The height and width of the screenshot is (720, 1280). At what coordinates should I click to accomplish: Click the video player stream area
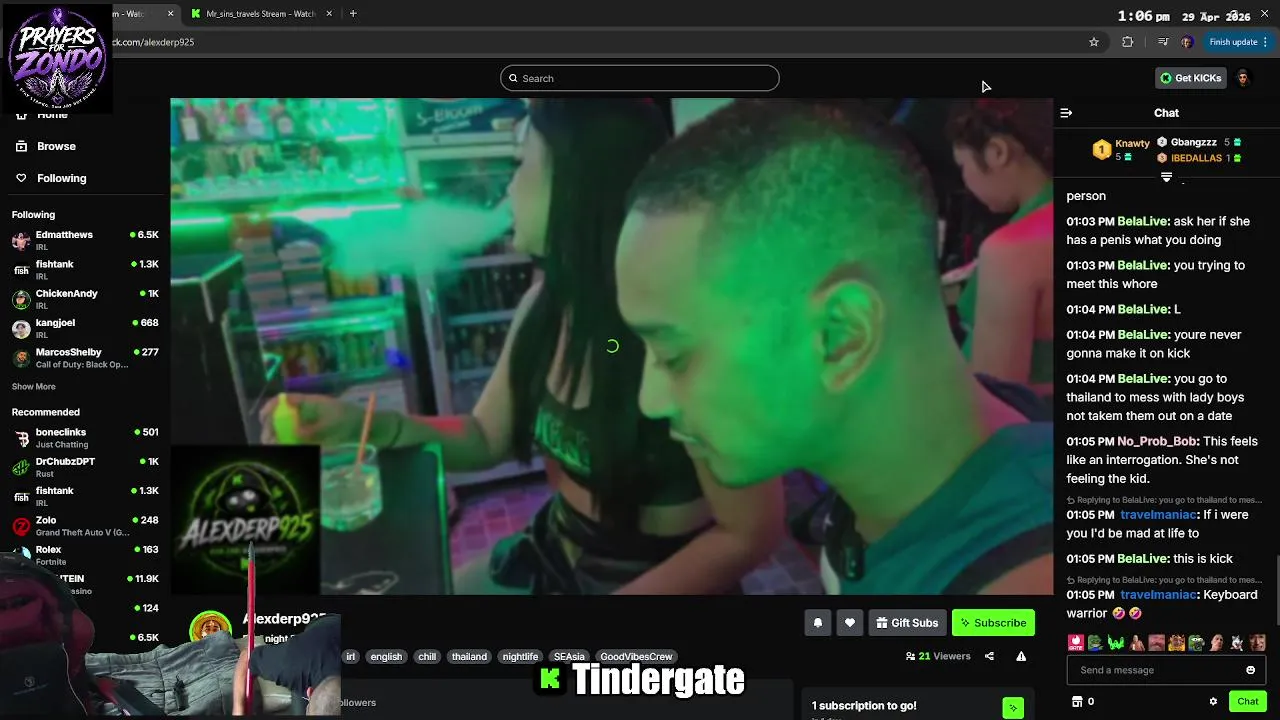click(612, 346)
